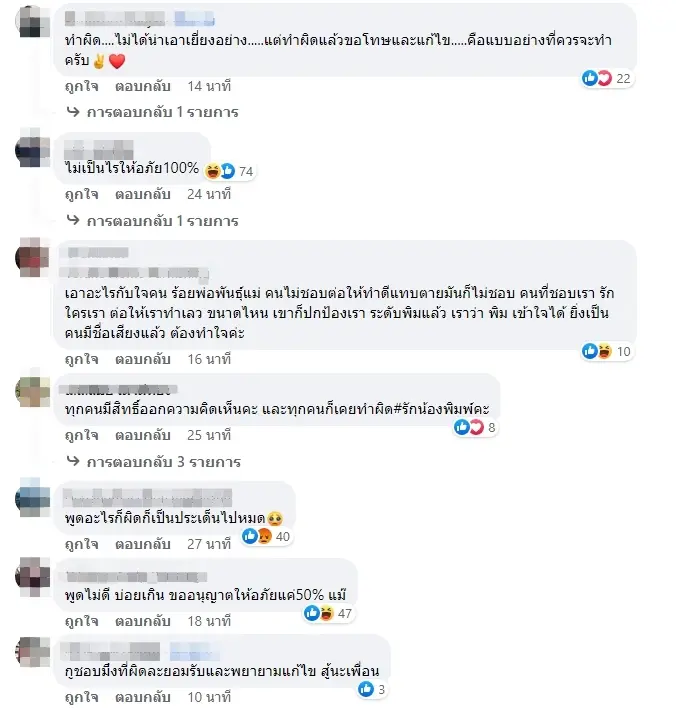Show who reacted to the 8-reaction comment
Image resolution: width=676 pixels, height=710 pixels.
pos(475,427)
